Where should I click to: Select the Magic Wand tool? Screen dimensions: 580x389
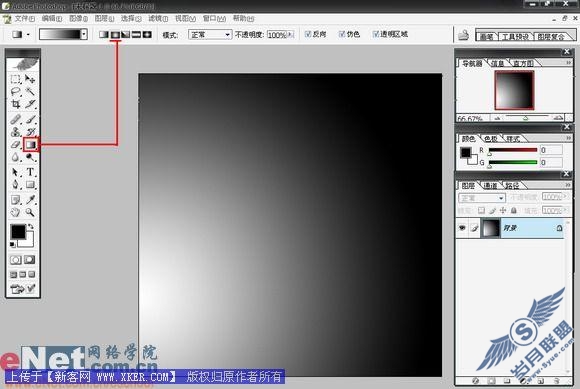(30, 91)
